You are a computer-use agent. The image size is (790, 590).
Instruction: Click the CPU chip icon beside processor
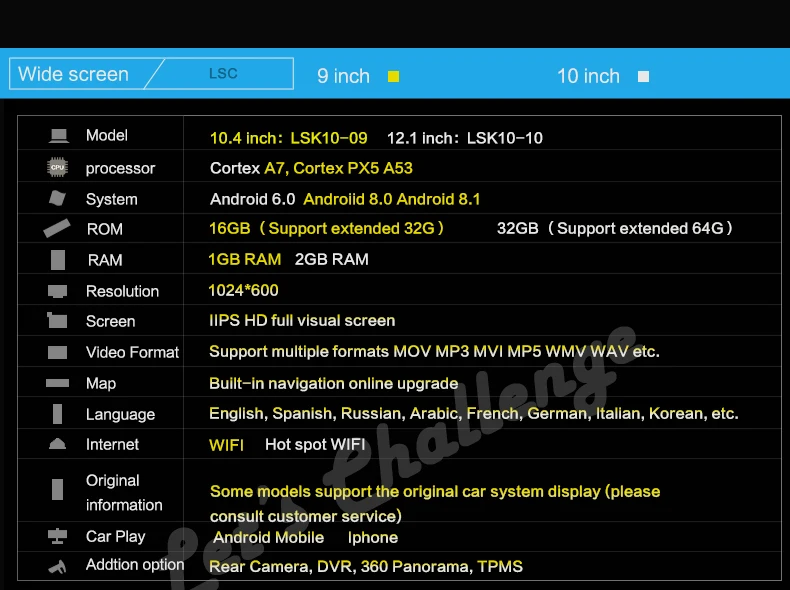[57, 167]
